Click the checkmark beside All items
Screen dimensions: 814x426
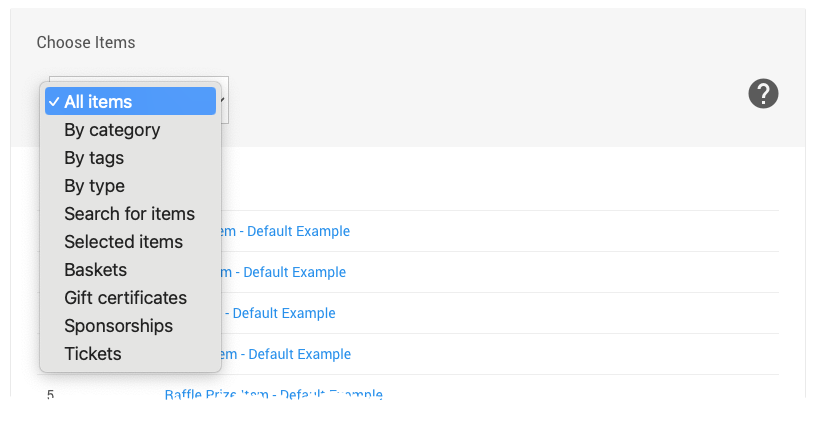coord(54,102)
